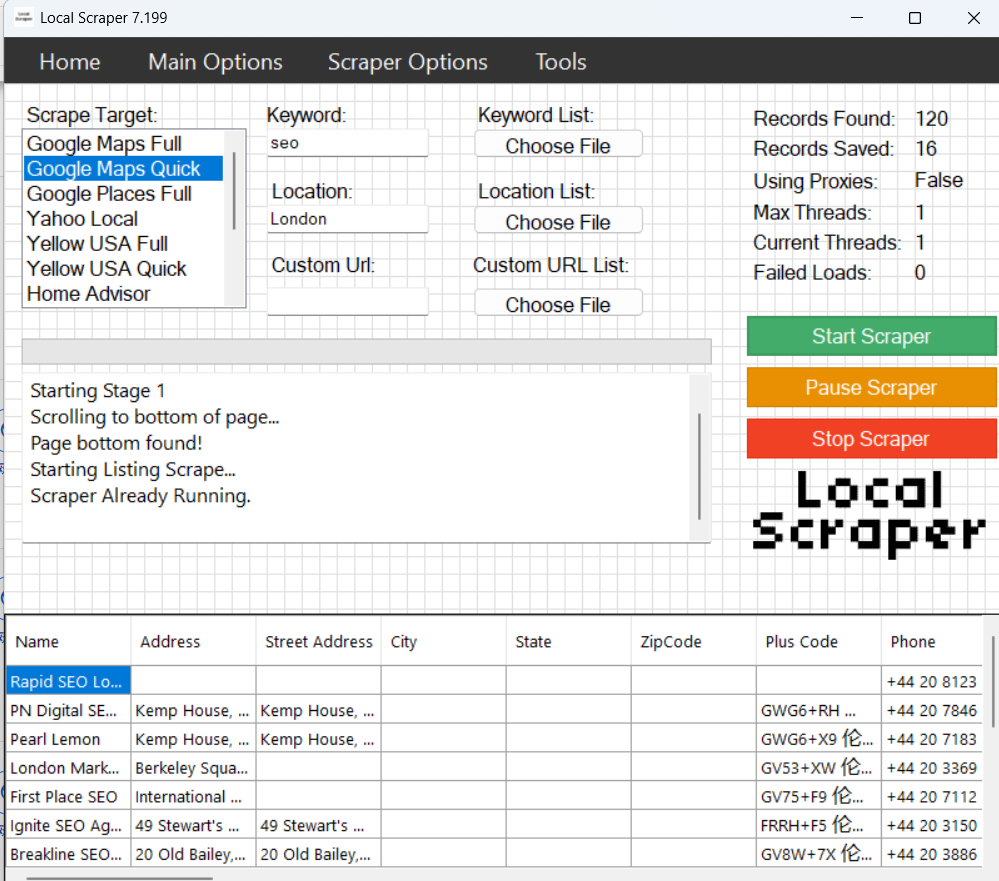Select Home Advisor scrape target

pos(124,294)
